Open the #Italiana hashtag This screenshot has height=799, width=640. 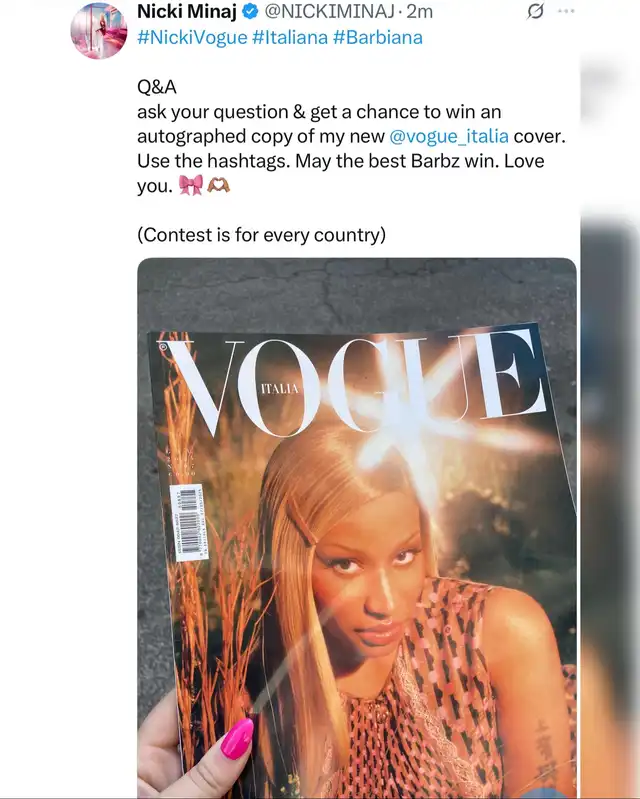290,38
